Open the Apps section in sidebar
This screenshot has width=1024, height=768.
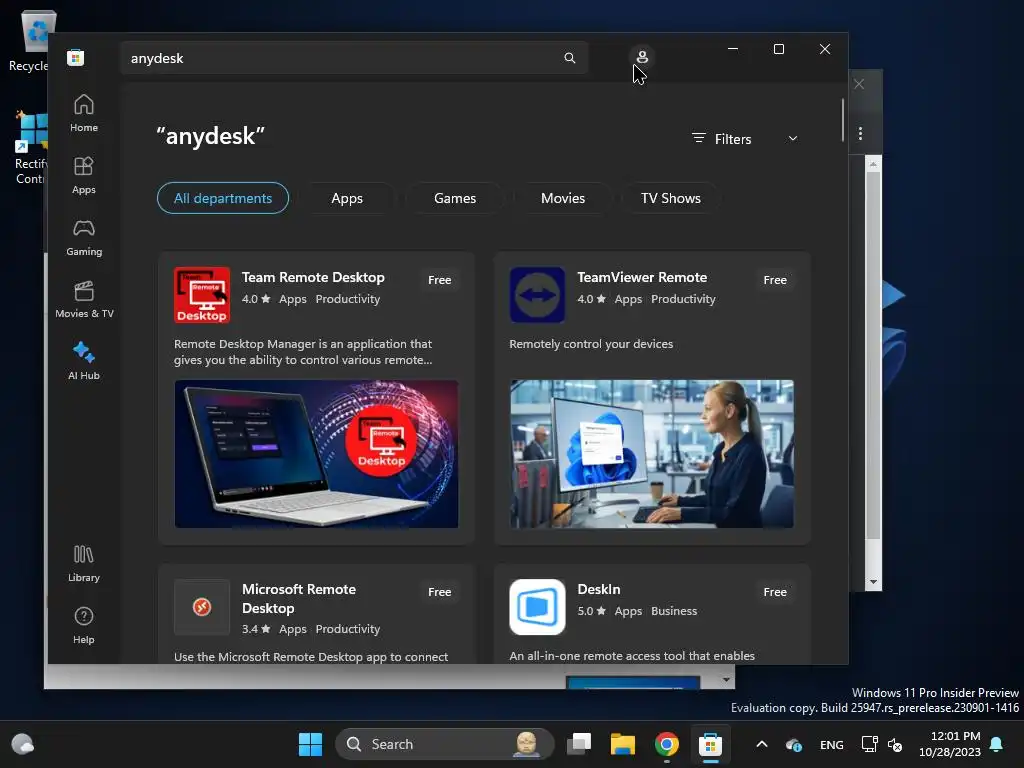[84, 175]
